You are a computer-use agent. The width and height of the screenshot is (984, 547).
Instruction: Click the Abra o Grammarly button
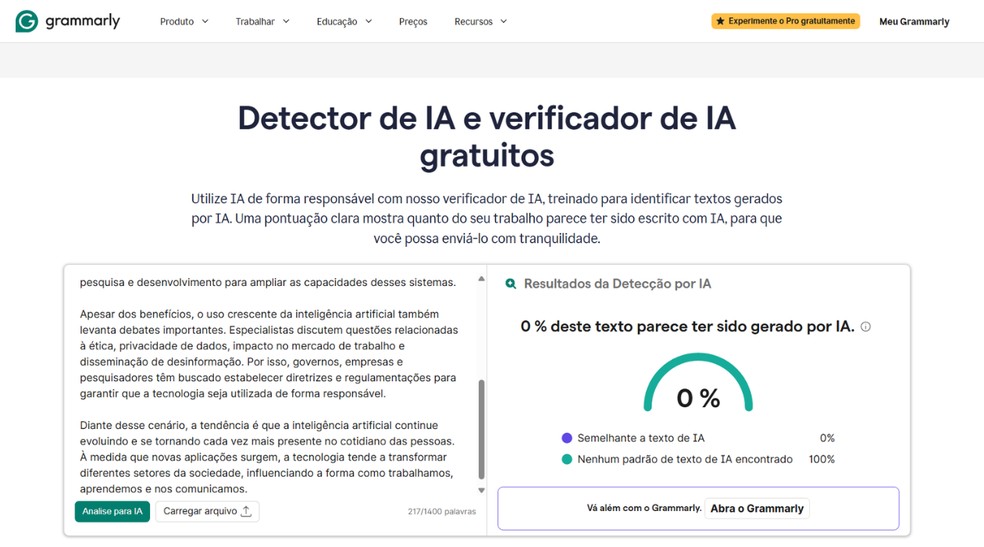757,509
